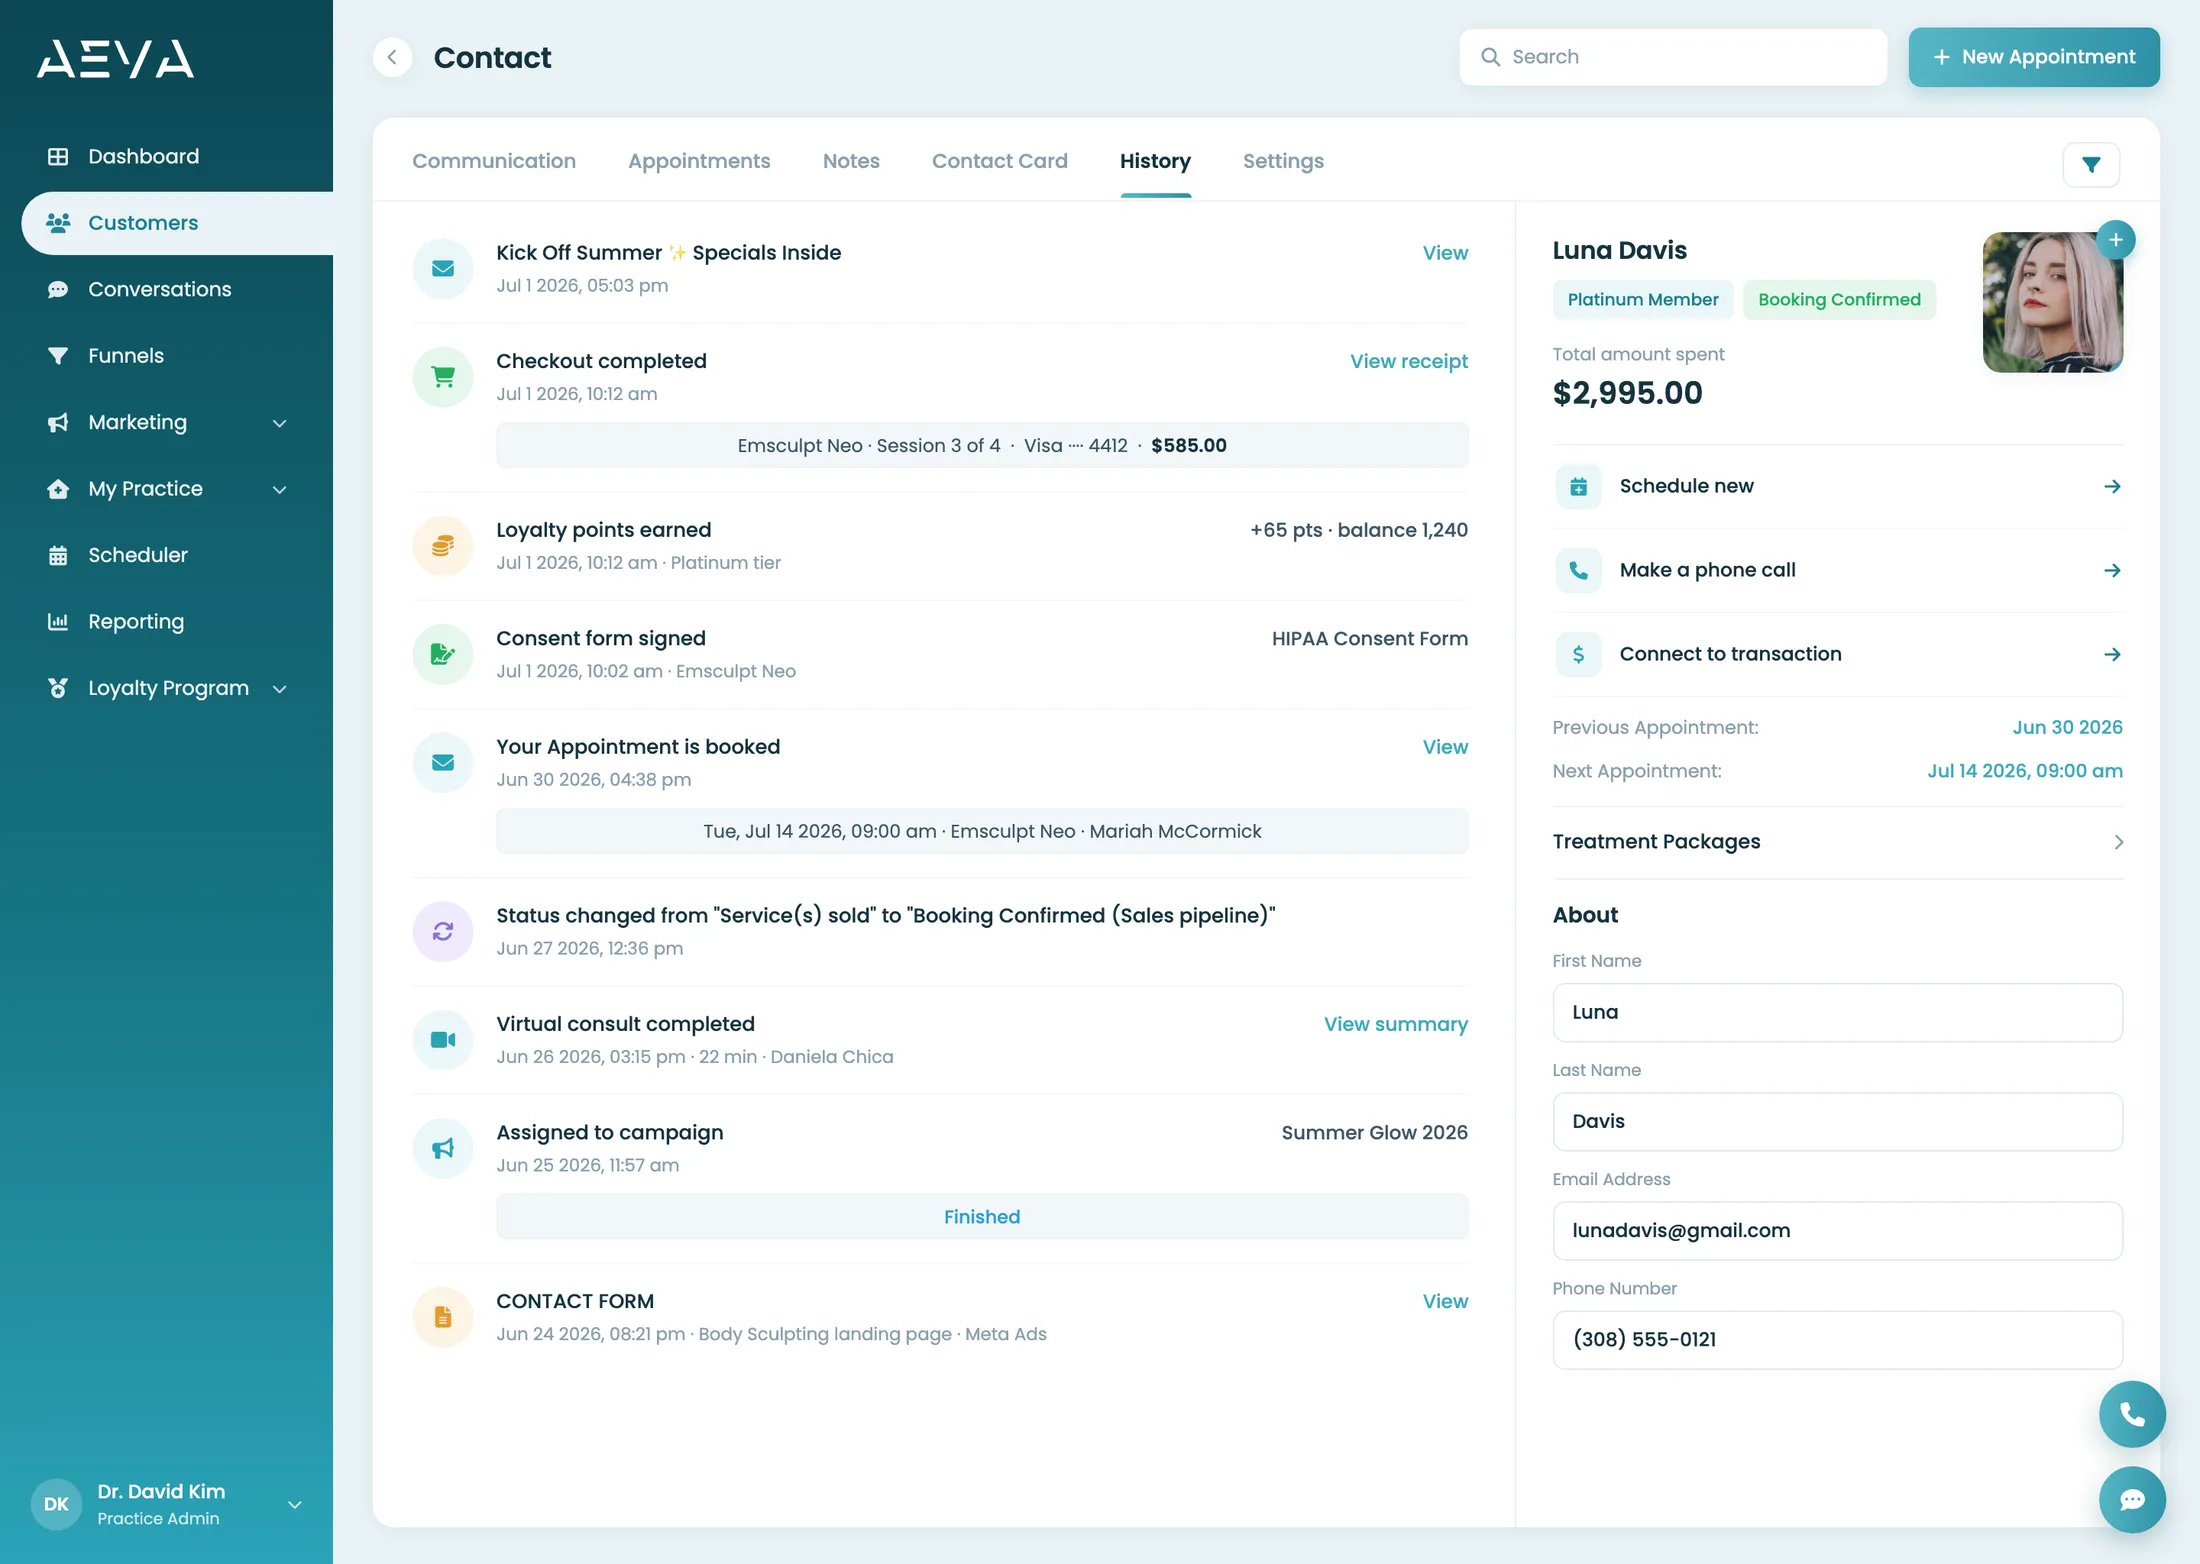This screenshot has width=2200, height=1564.
Task: Click the New Appointment button
Action: (2034, 57)
